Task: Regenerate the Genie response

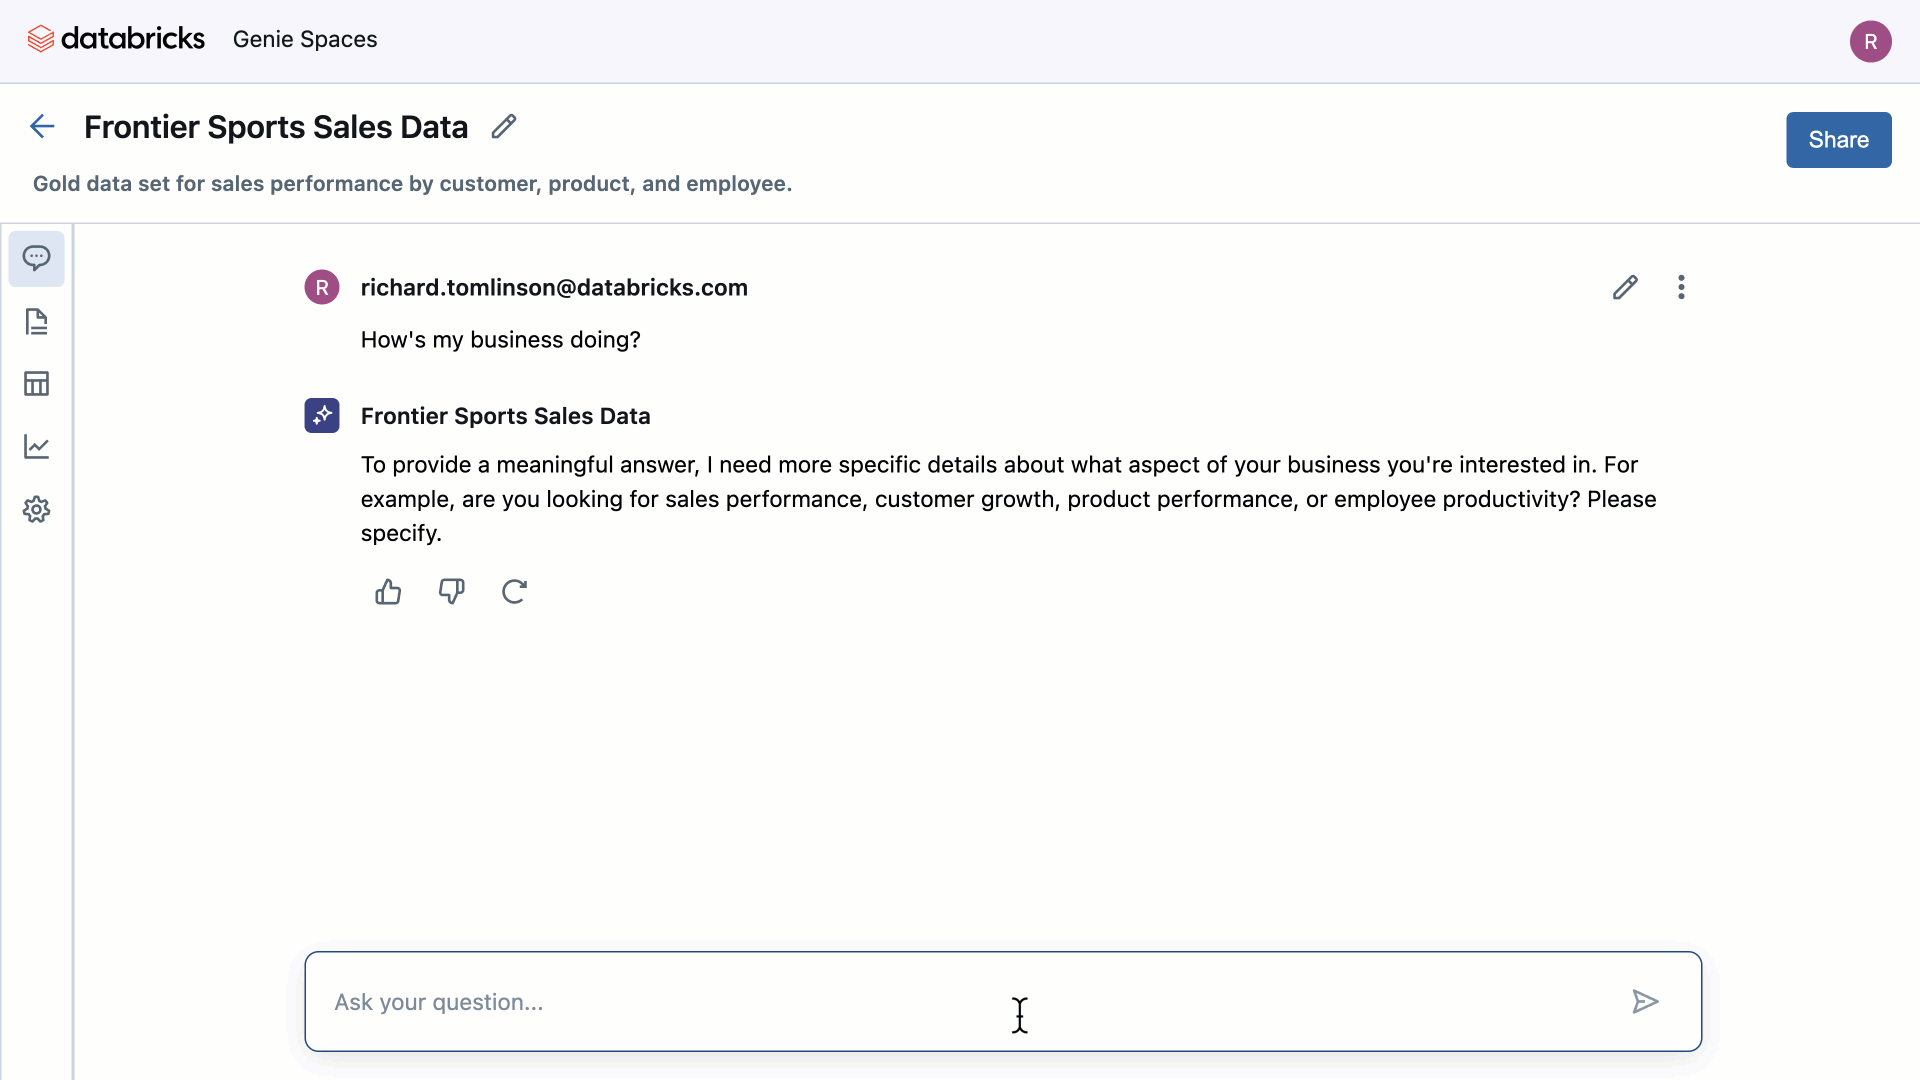Action: coord(514,592)
